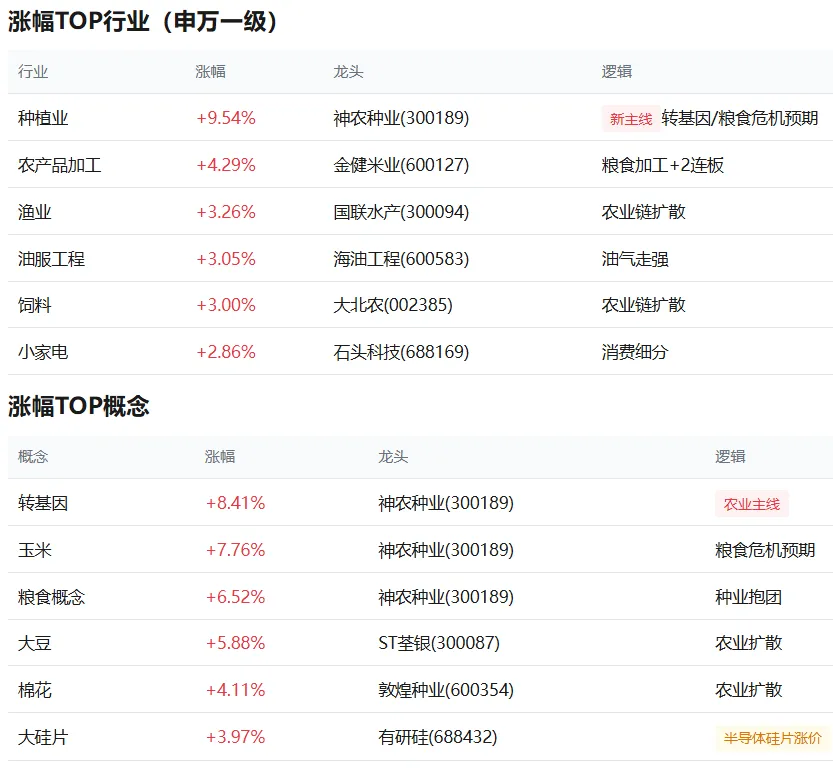The width and height of the screenshot is (833, 768).
Task: Click 农业链扩散 in the 渔业 row
Action: [x=643, y=212]
